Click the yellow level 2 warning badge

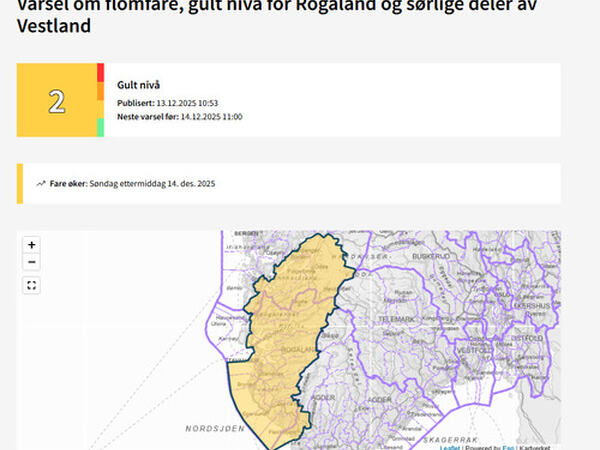pos(57,101)
